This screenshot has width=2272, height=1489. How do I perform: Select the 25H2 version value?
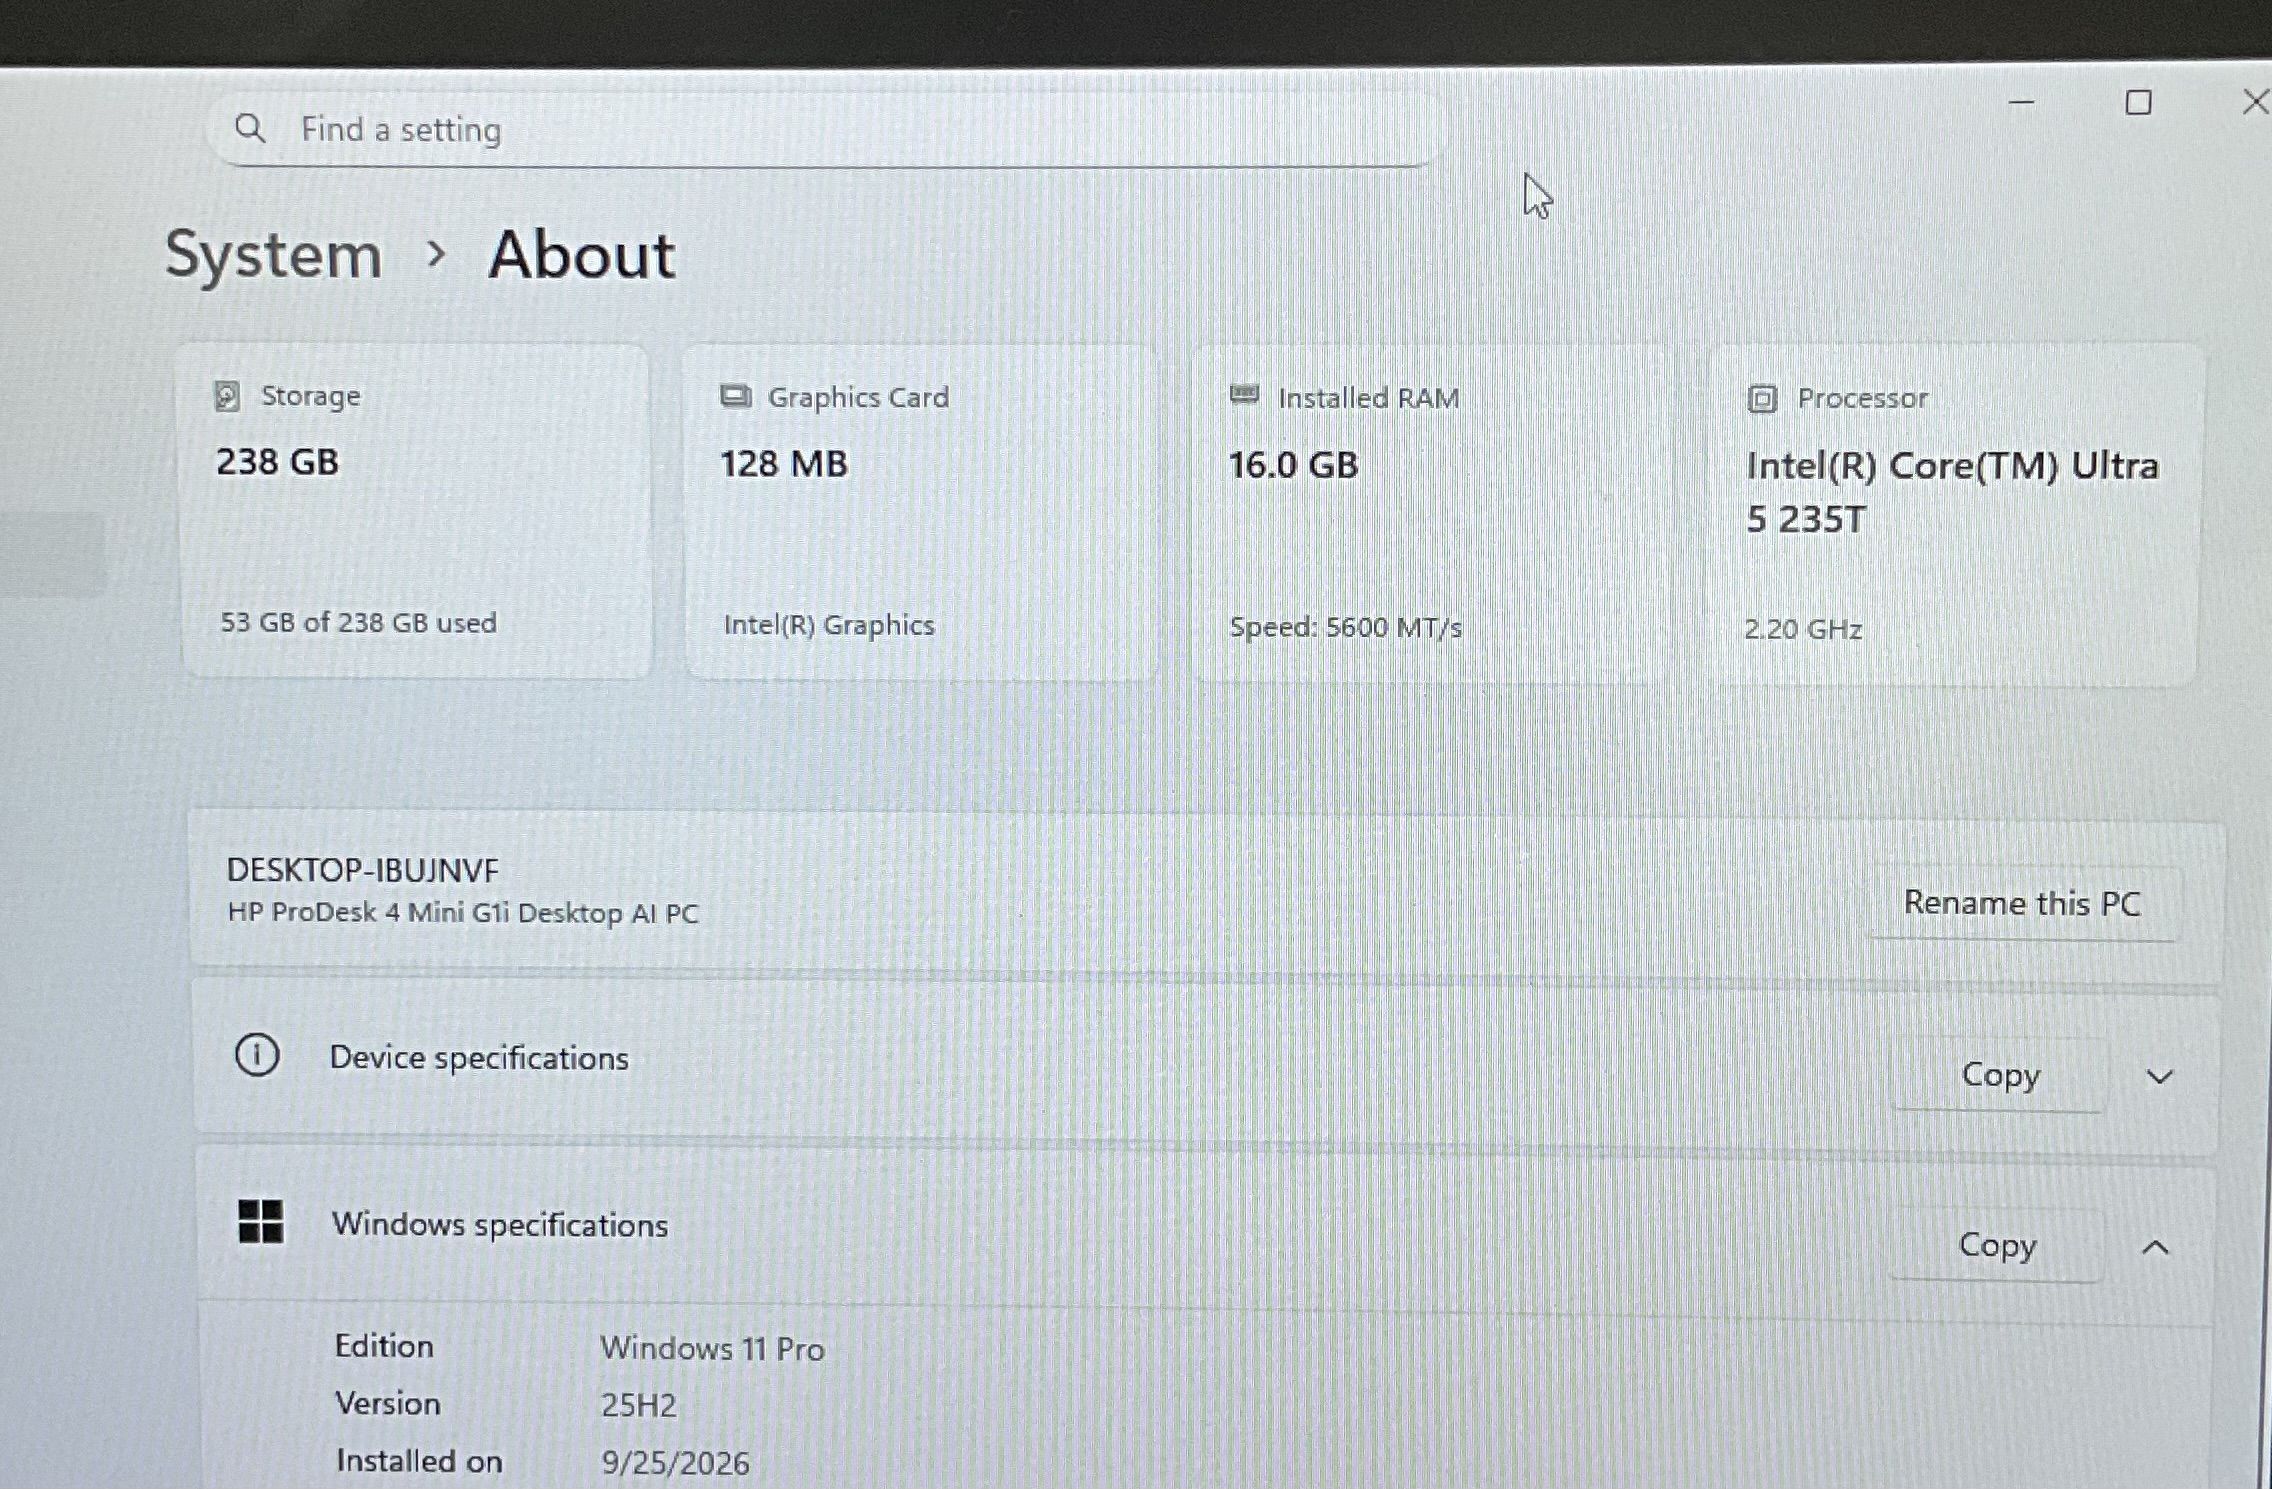(638, 1405)
